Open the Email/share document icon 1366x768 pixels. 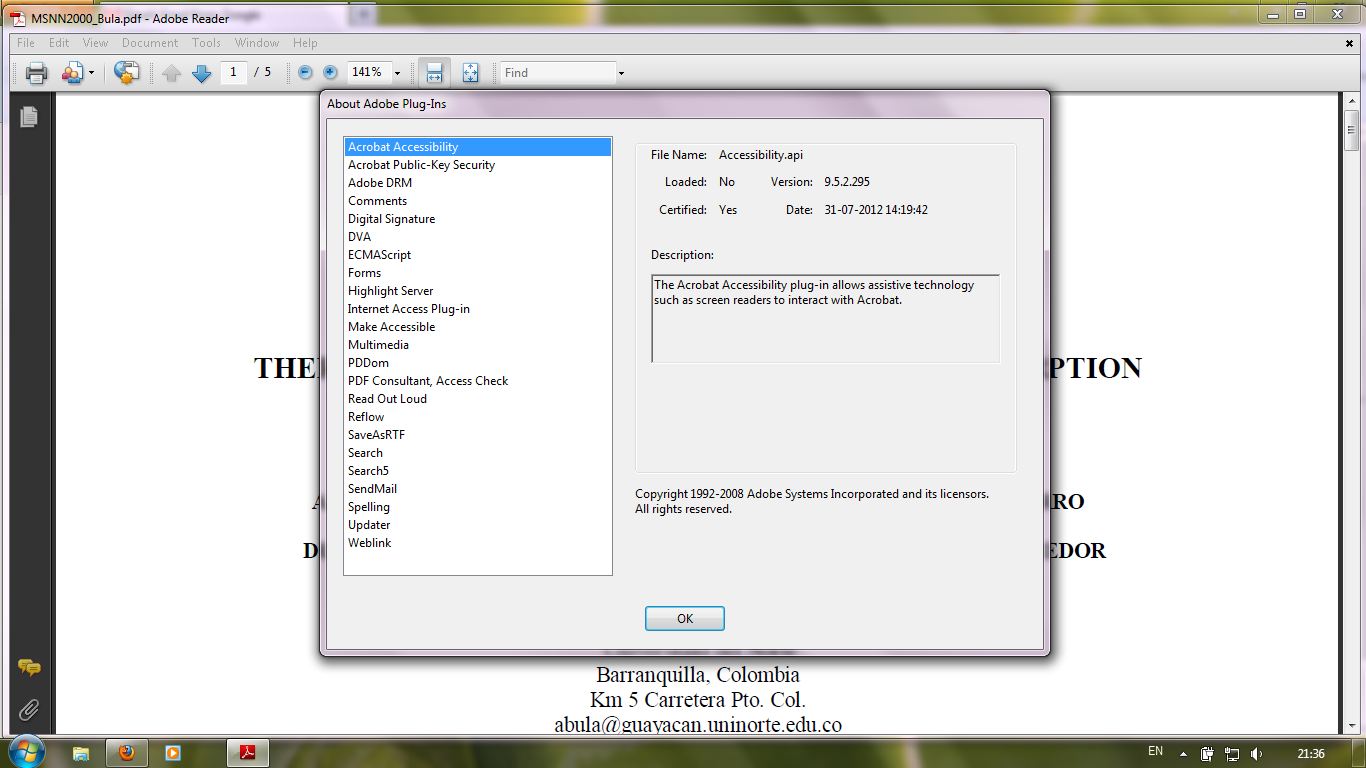(x=72, y=72)
